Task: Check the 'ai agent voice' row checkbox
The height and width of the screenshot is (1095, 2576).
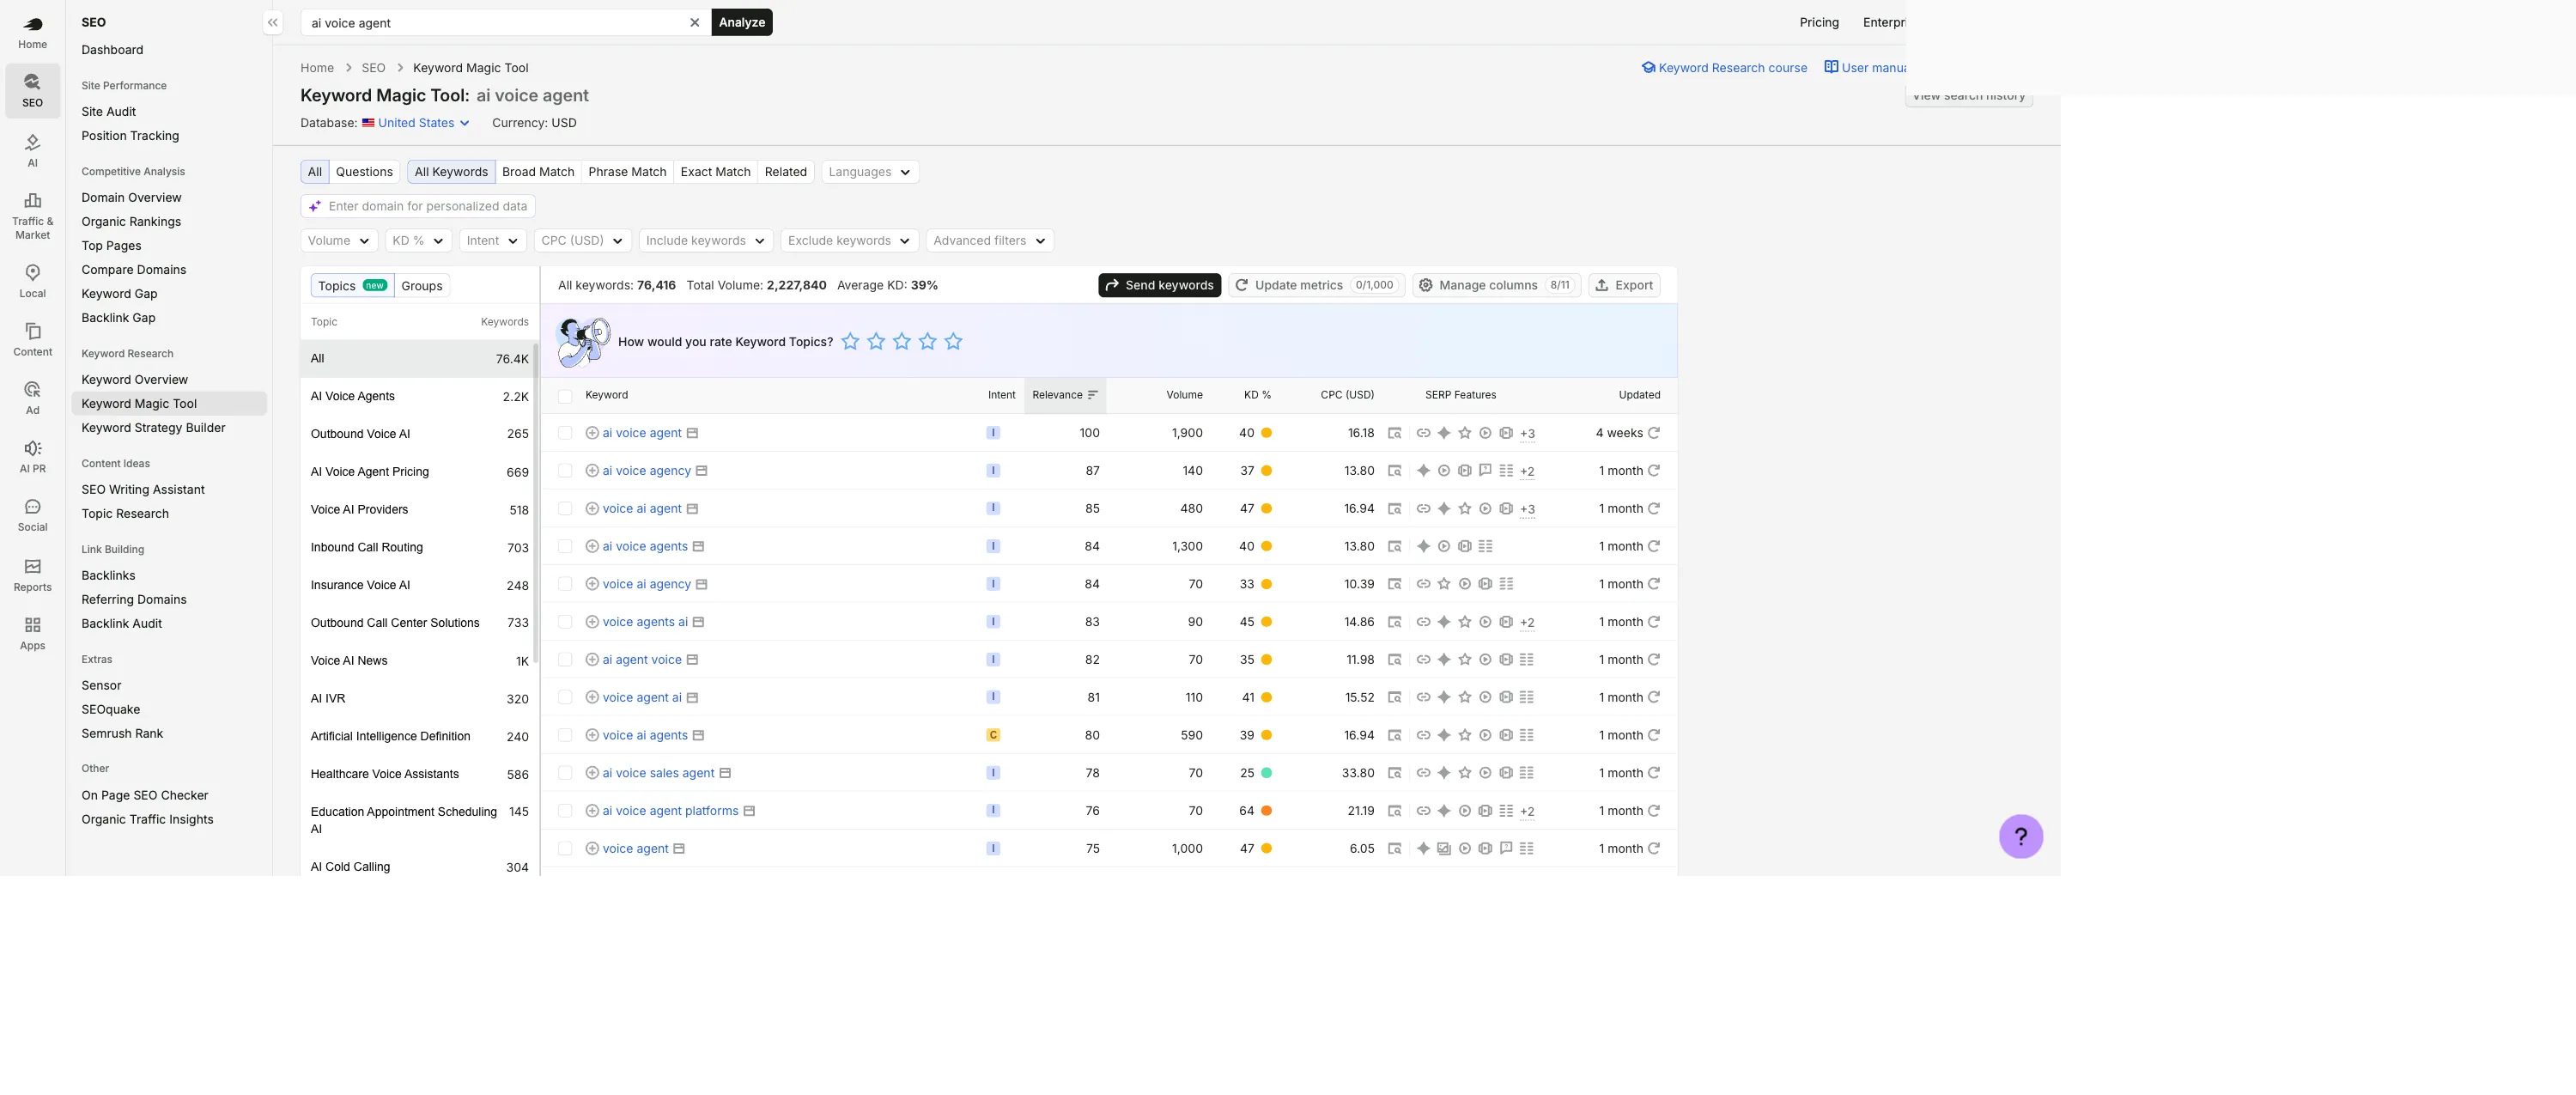Action: click(565, 660)
